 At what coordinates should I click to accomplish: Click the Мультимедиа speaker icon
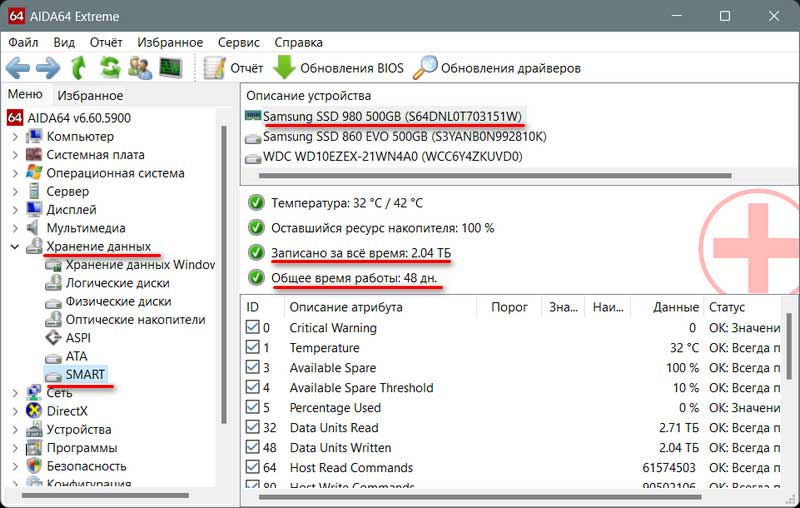(33, 227)
